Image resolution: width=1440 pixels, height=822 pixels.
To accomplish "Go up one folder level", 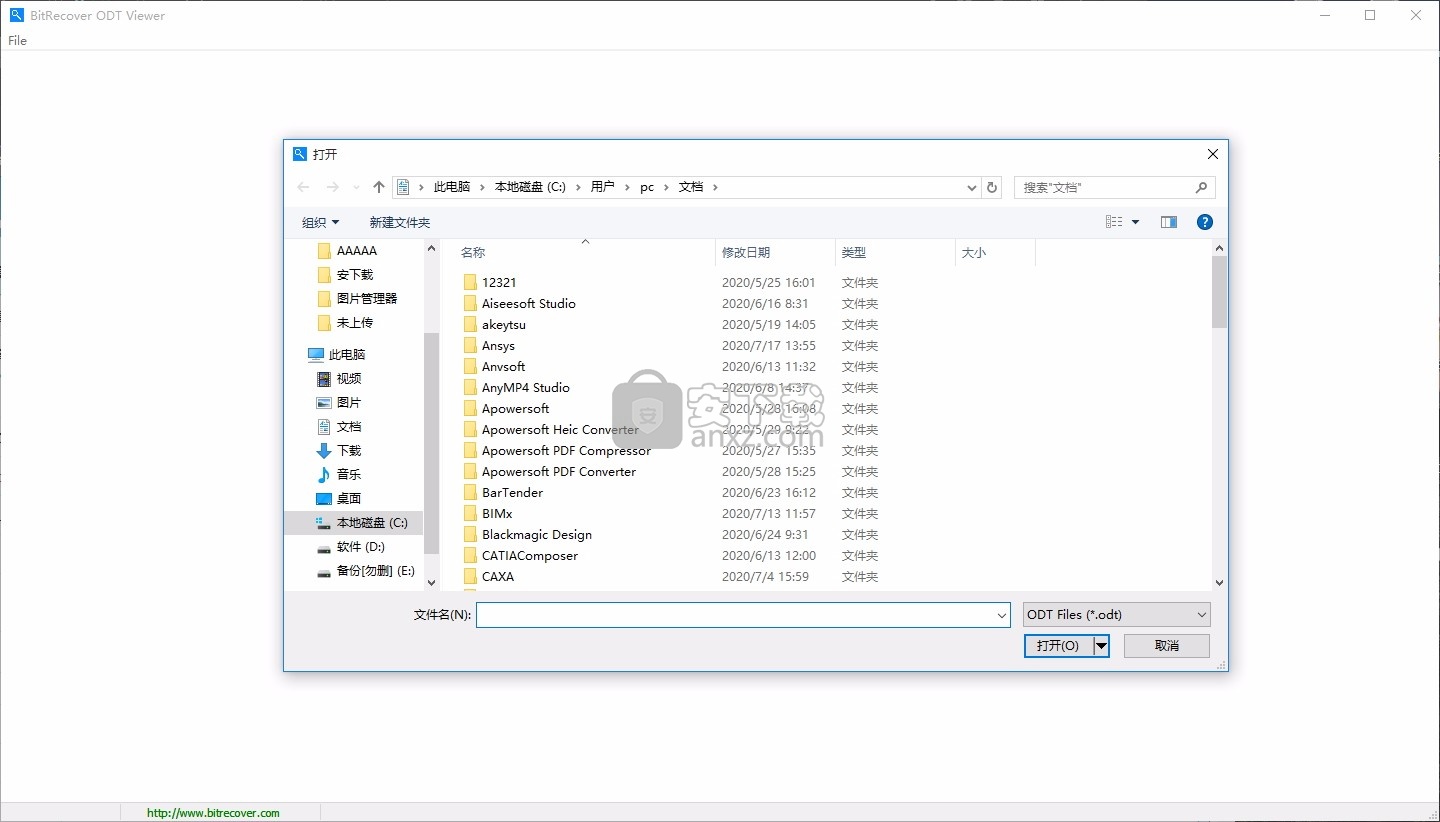I will point(379,187).
